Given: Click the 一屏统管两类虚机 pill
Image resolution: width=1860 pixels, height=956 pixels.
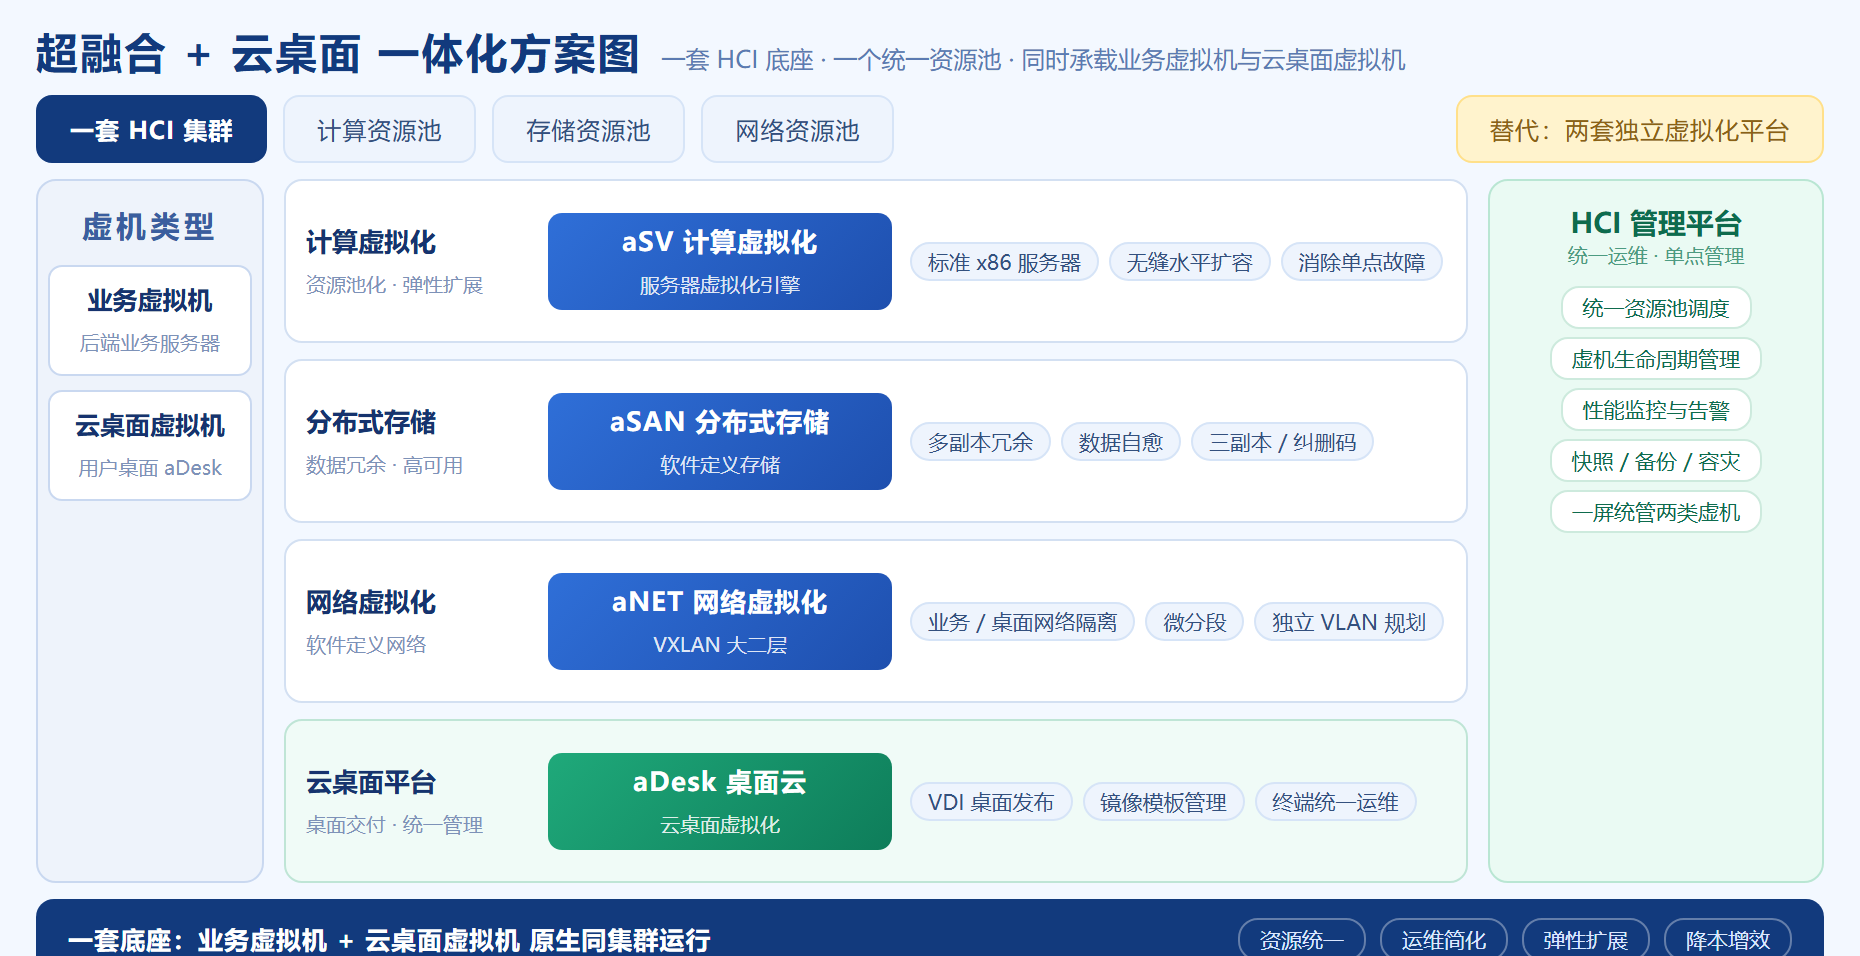Looking at the screenshot, I should pos(1656,512).
